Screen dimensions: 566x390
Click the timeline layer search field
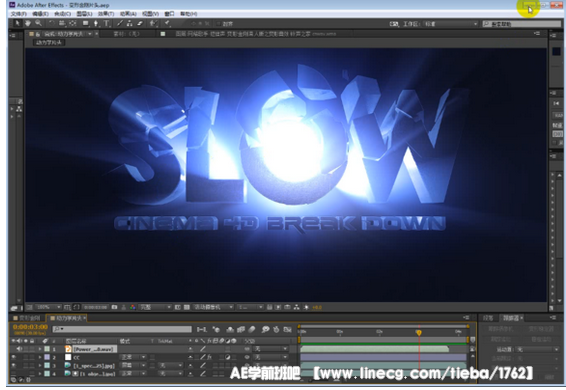click(122, 329)
